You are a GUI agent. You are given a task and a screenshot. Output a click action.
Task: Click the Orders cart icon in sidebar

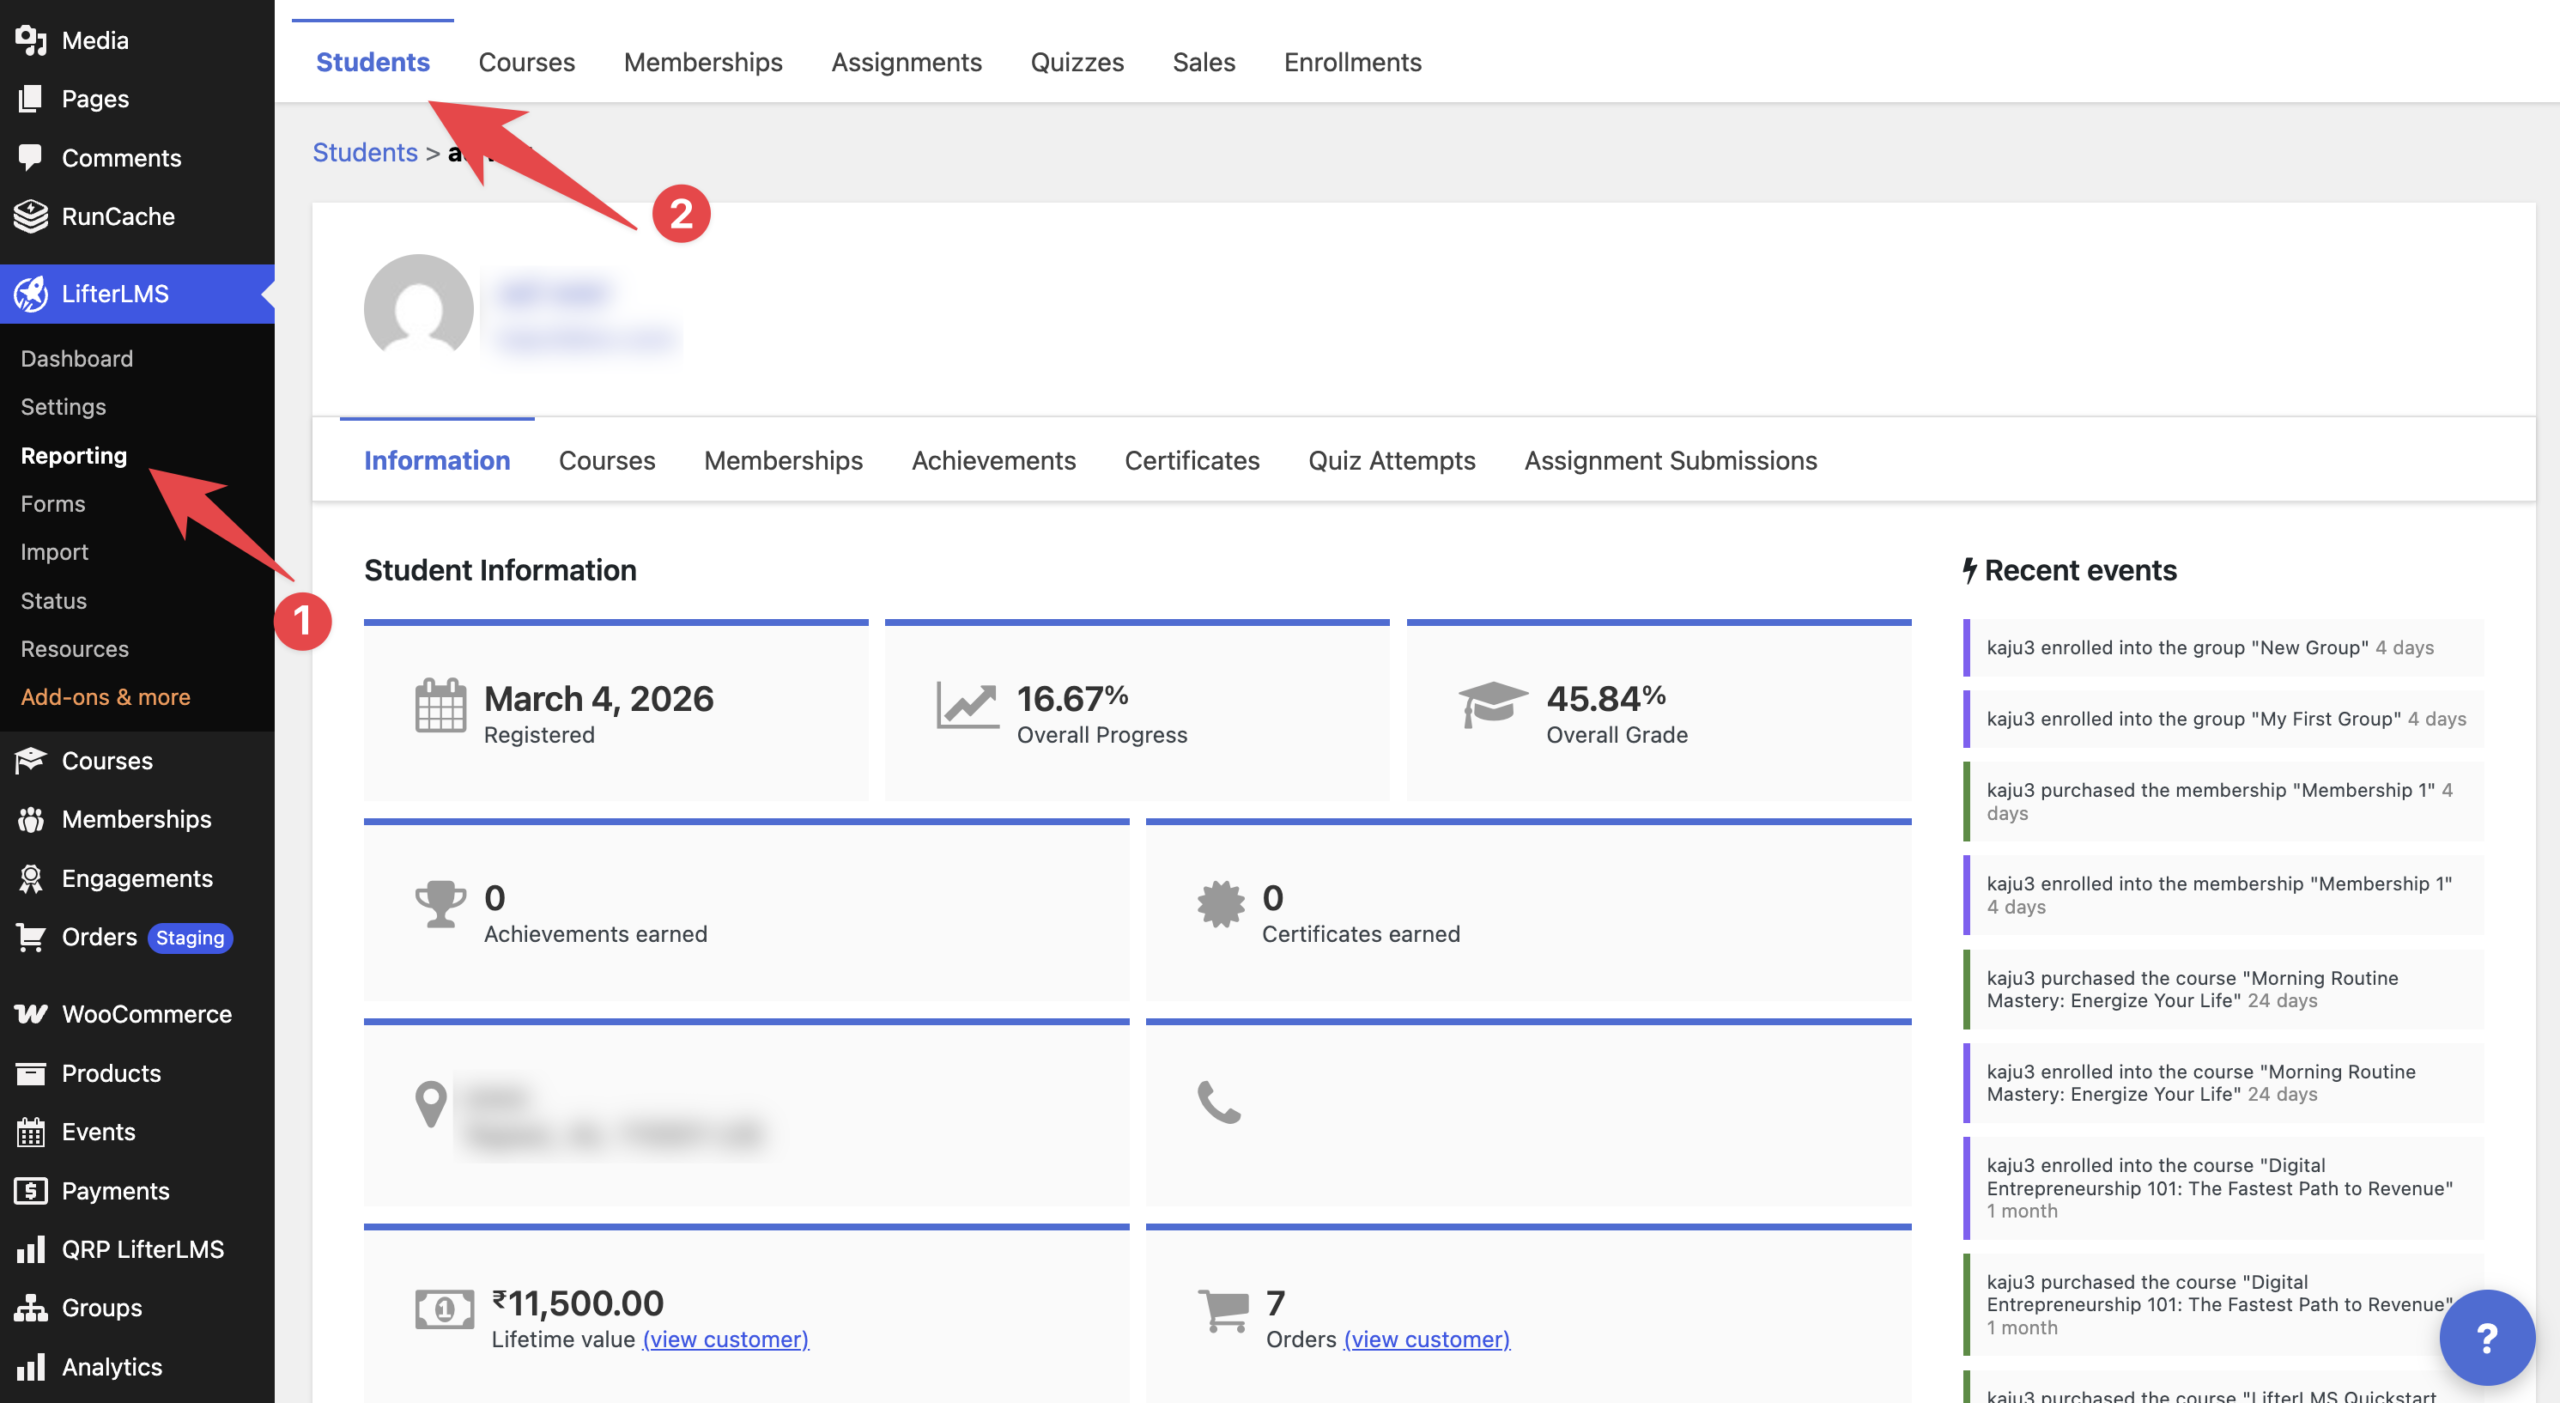click(x=31, y=937)
